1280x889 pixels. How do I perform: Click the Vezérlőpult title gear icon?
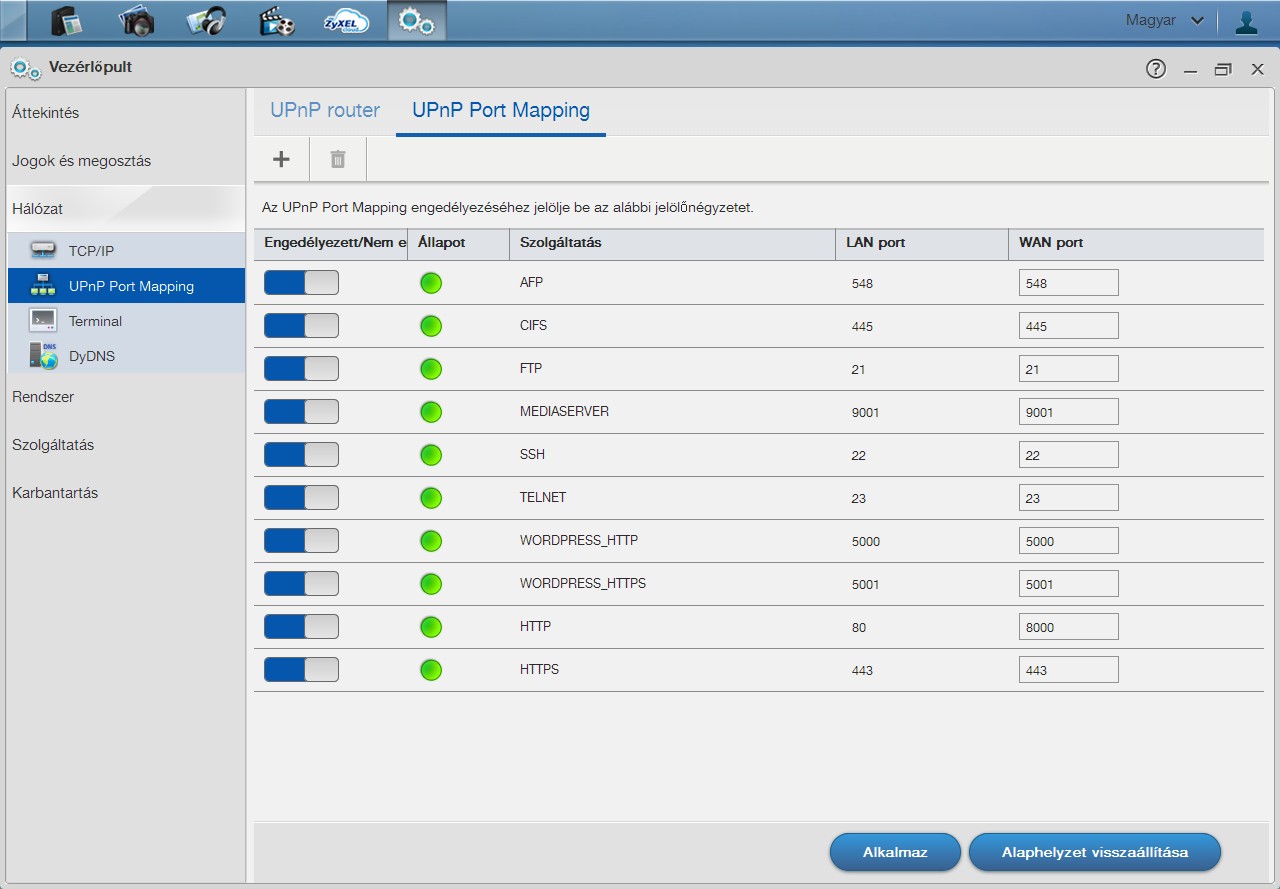pyautogui.click(x=26, y=69)
